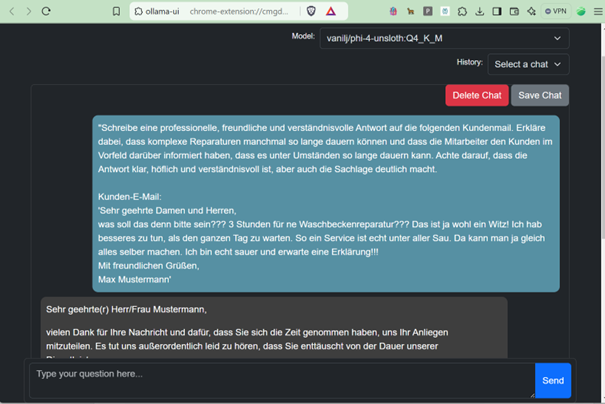Reload the ollama-ui page
This screenshot has width=605, height=404.
(x=46, y=11)
